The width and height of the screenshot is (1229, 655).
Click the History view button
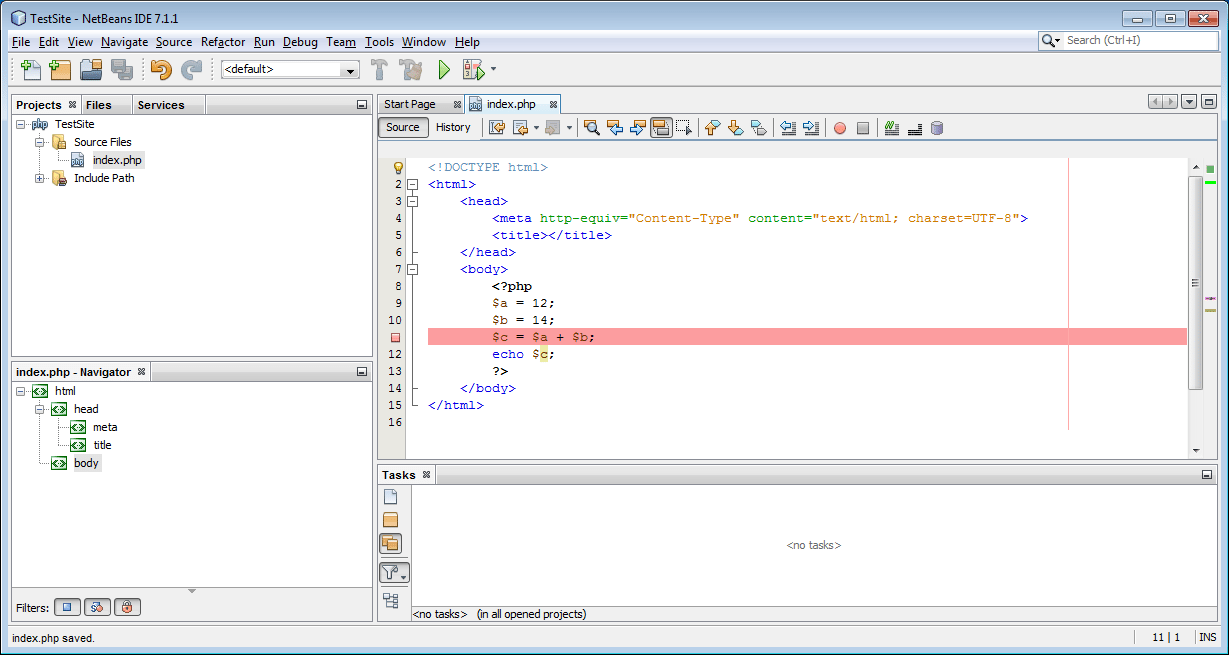pos(453,127)
